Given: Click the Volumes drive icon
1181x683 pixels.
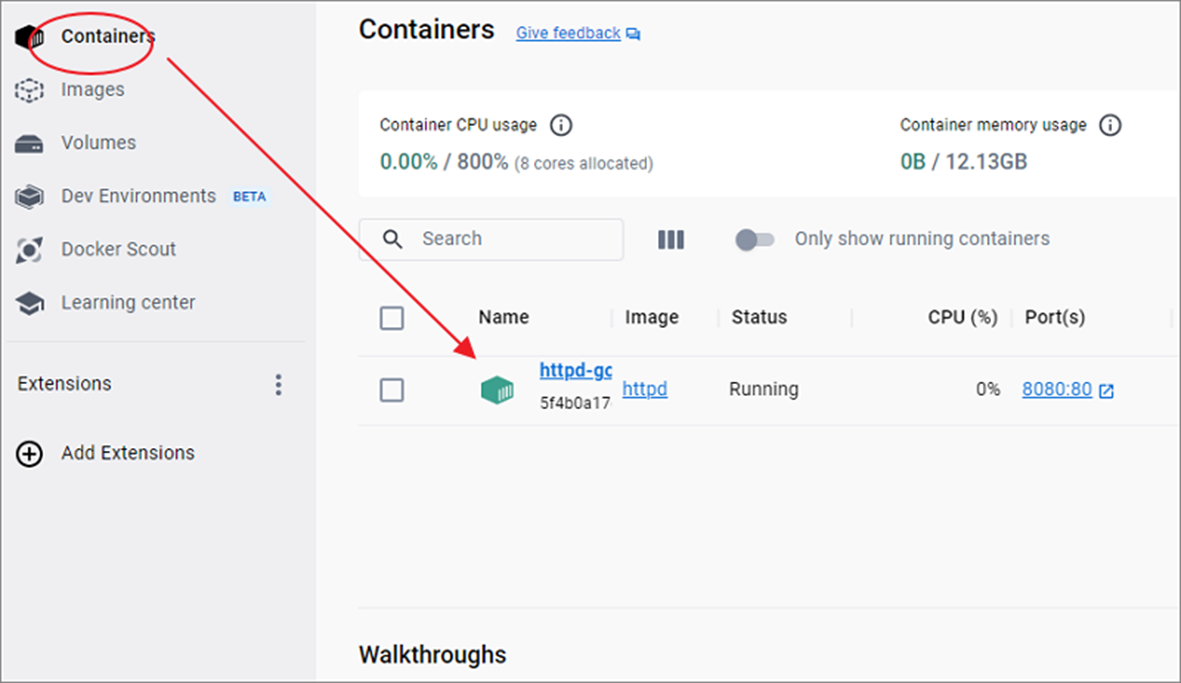Looking at the screenshot, I should pos(29,144).
